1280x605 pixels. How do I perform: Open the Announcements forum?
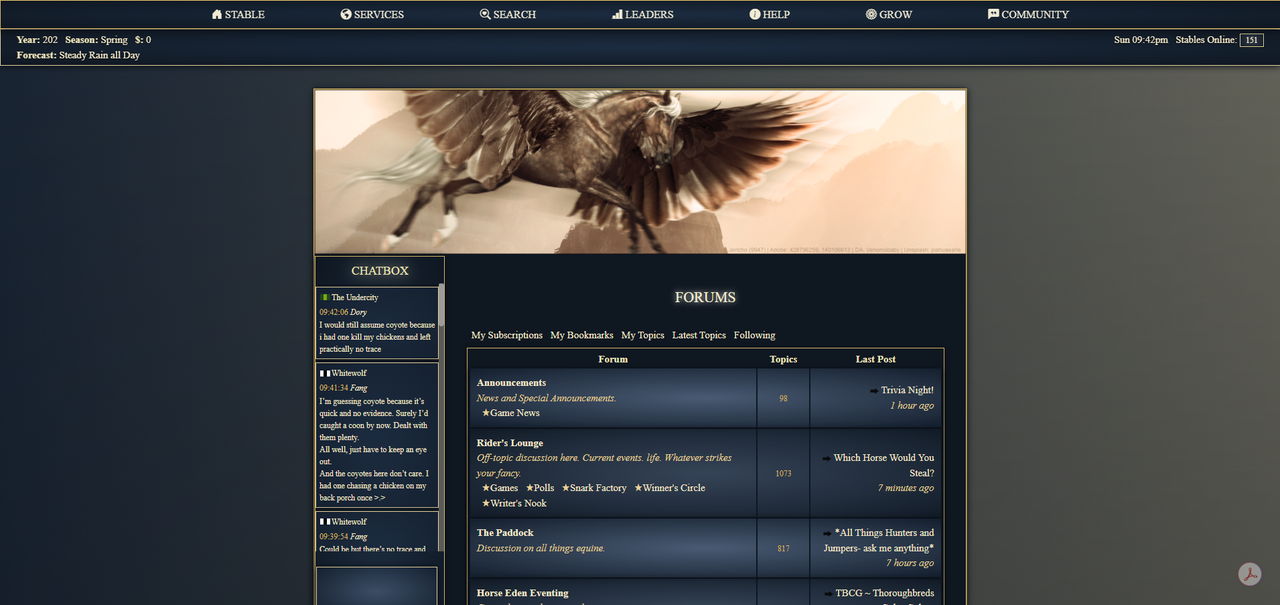512,383
